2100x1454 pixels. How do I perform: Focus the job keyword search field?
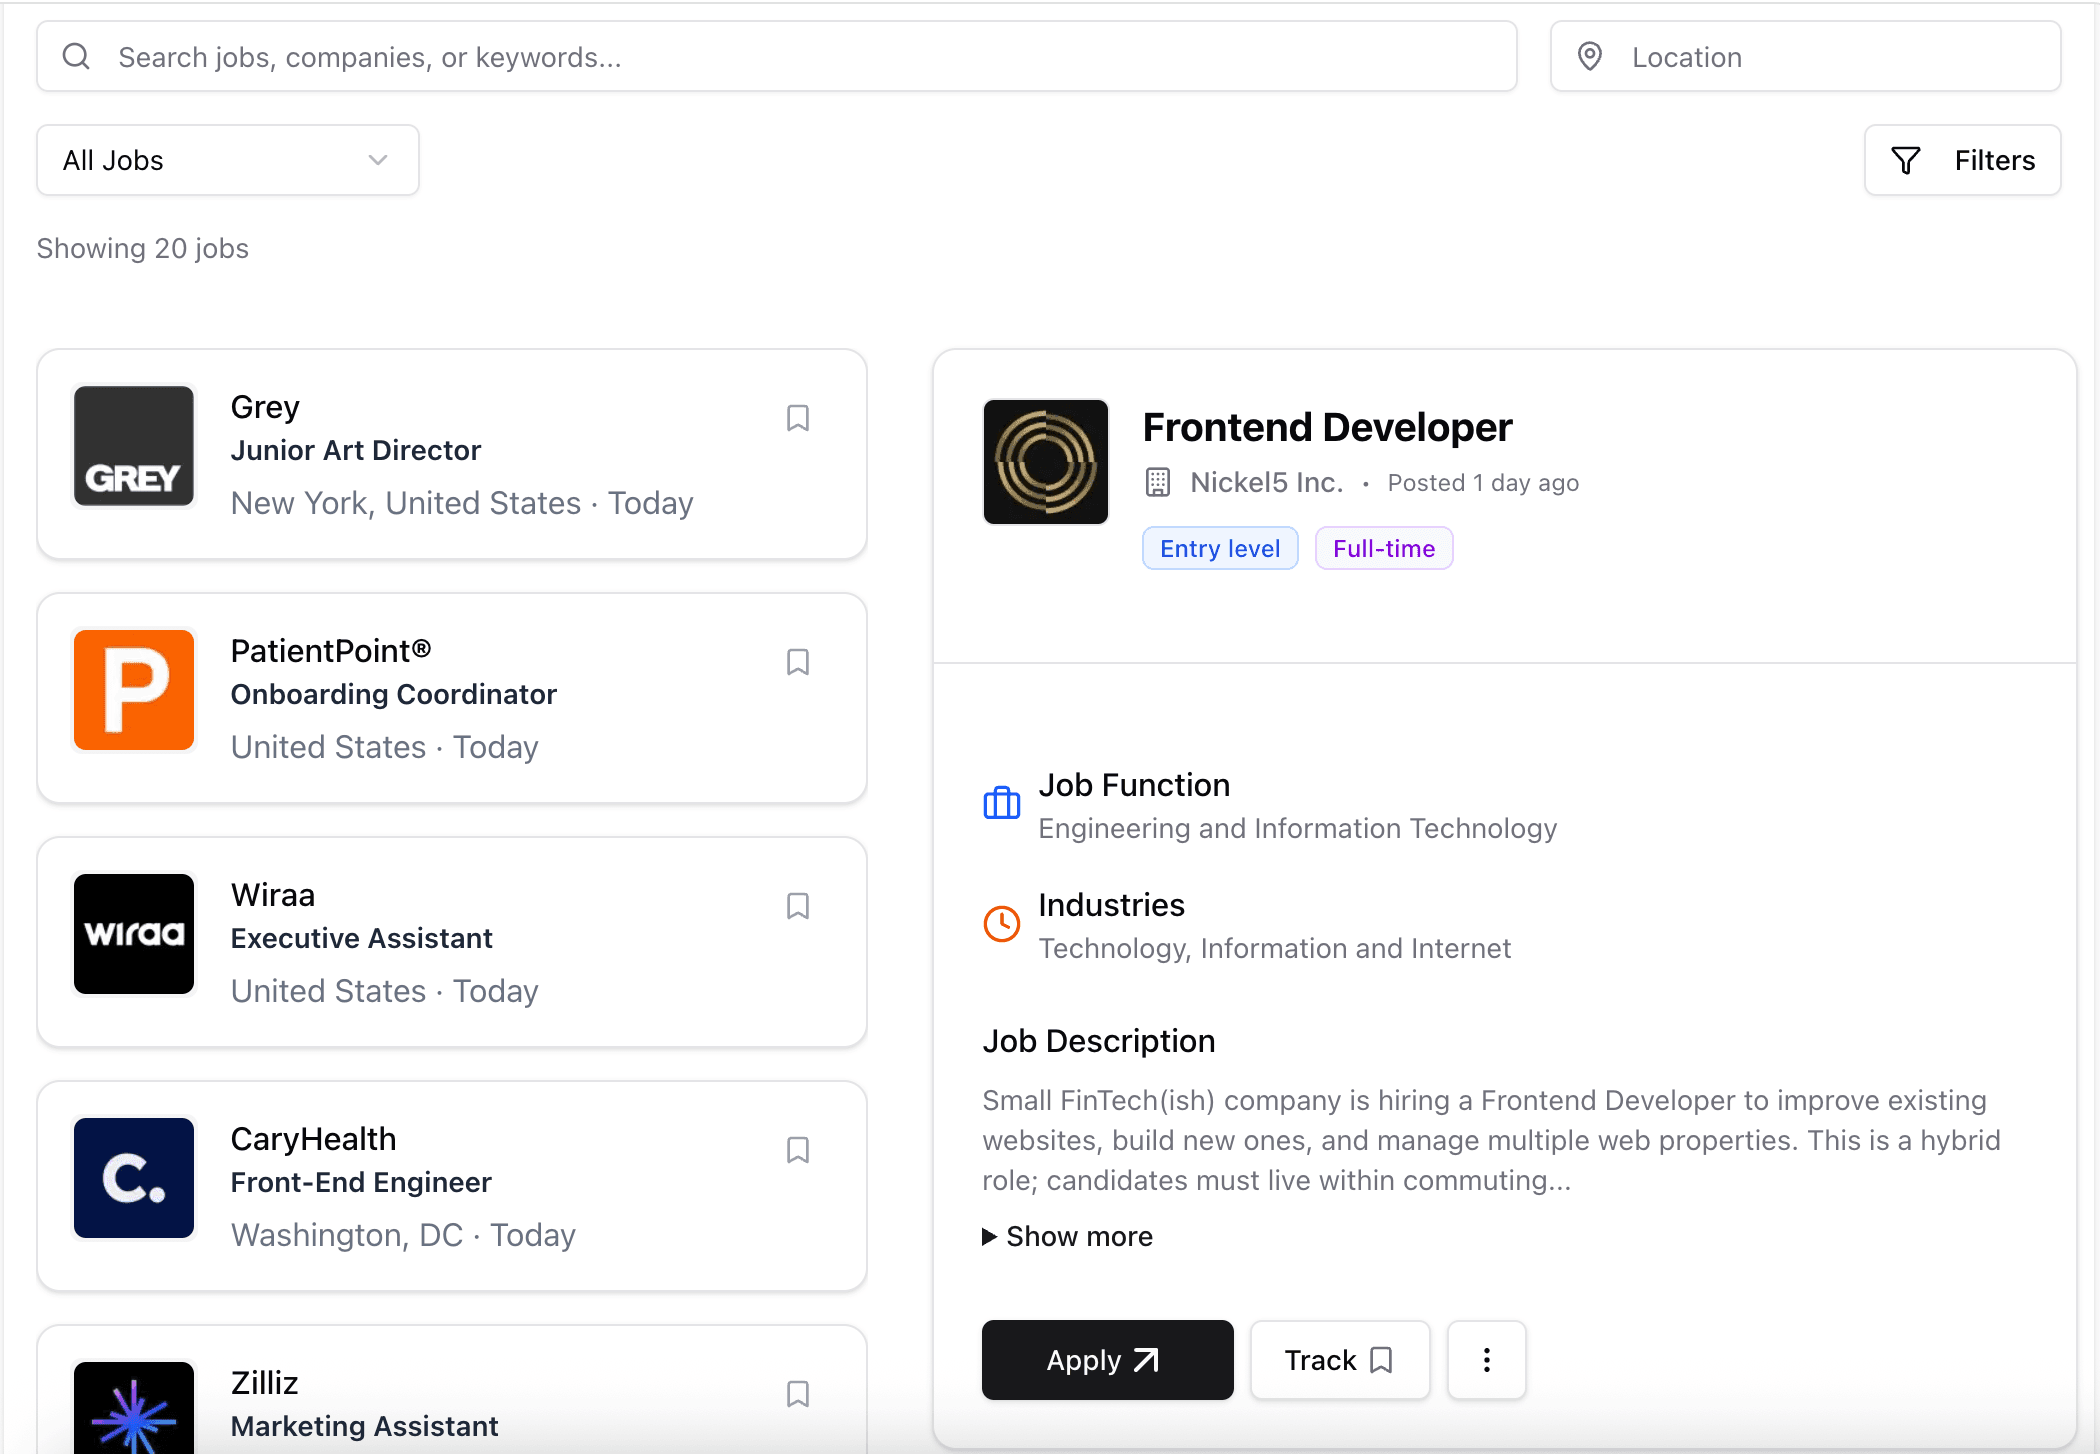800,57
